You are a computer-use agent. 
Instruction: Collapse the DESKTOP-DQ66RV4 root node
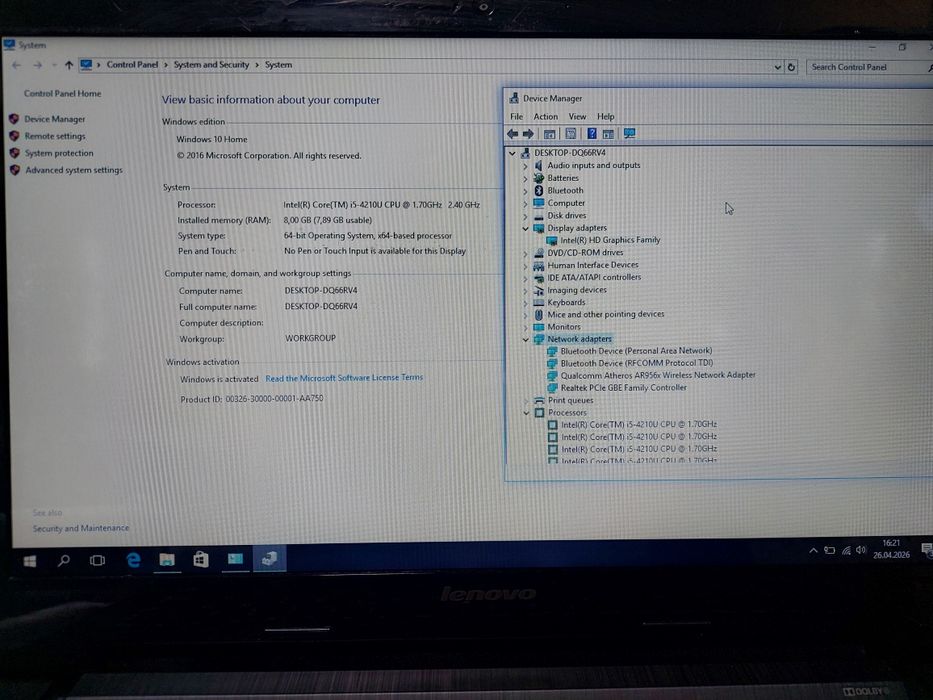(512, 153)
